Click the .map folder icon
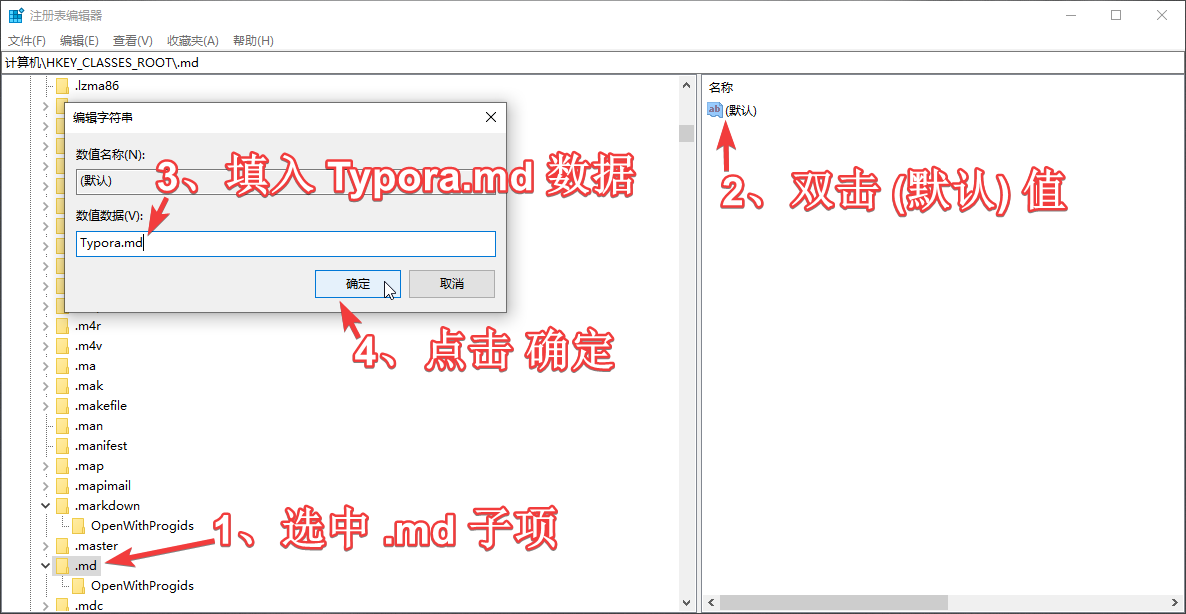The image size is (1186, 614). [x=63, y=466]
